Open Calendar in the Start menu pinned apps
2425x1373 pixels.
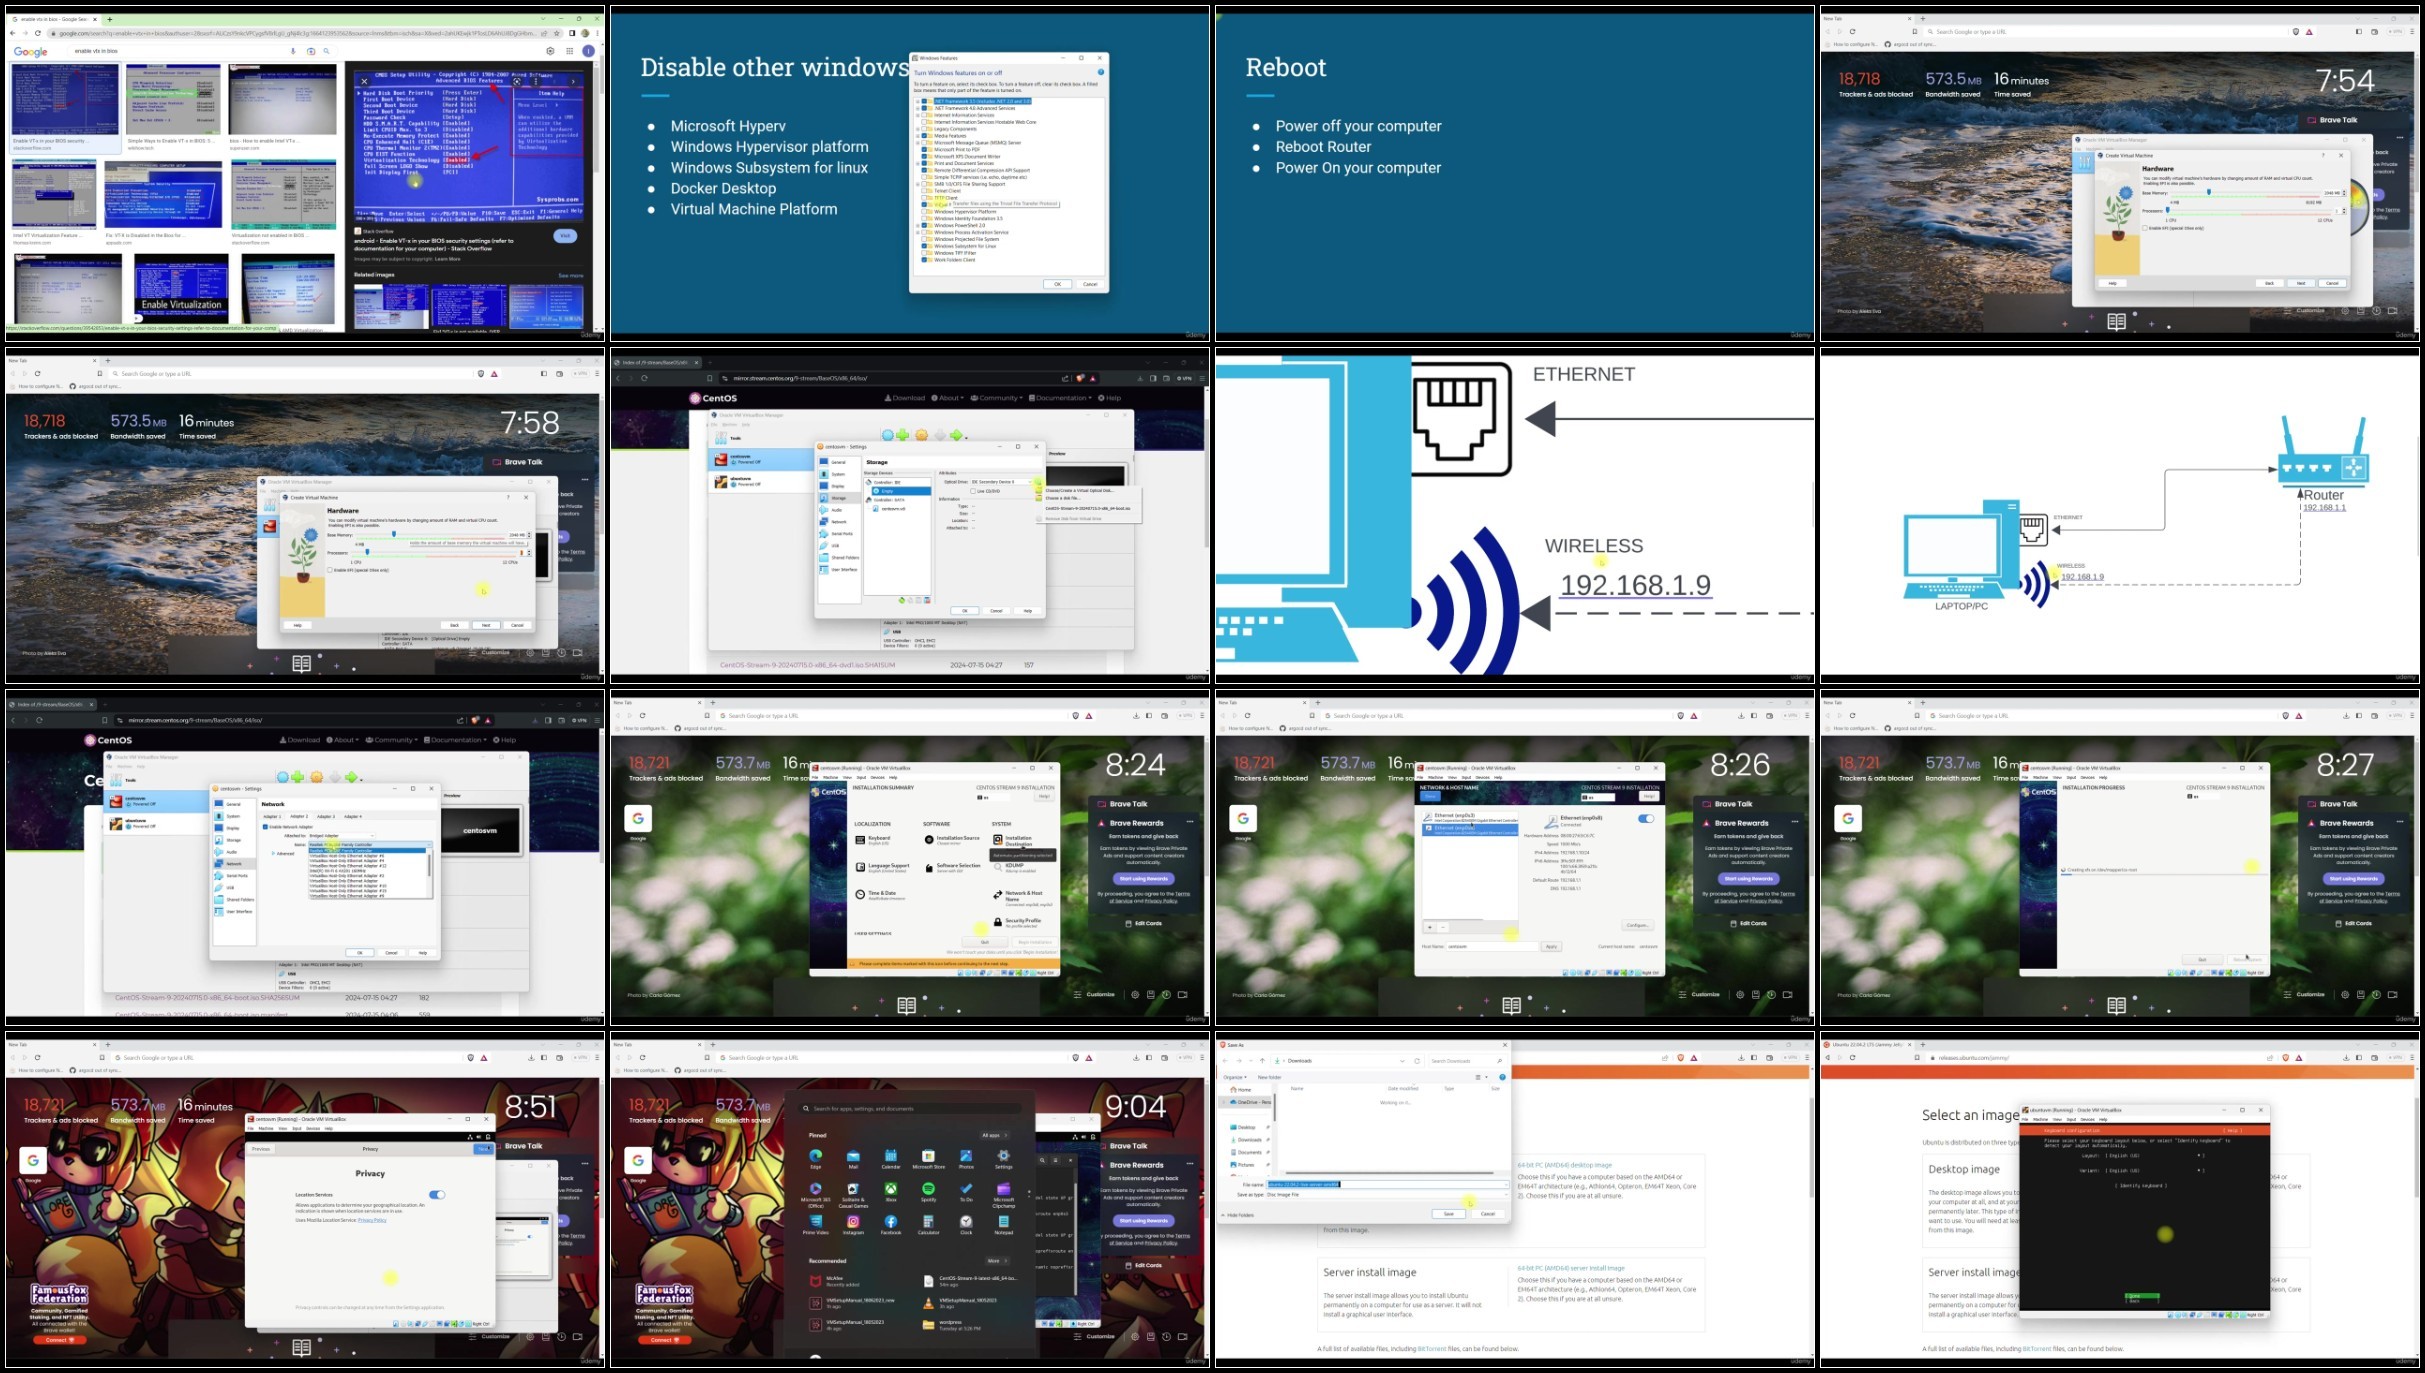[891, 1159]
